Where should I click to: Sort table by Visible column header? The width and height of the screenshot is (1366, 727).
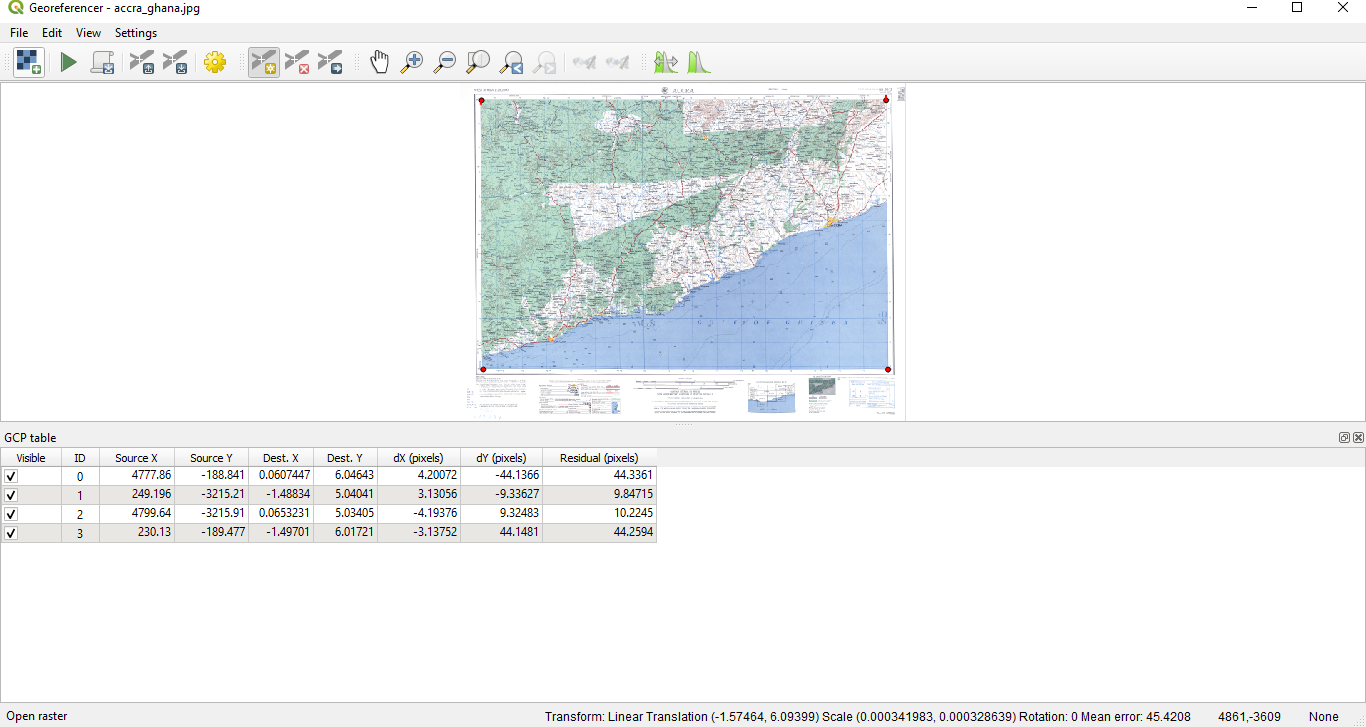tap(31, 458)
